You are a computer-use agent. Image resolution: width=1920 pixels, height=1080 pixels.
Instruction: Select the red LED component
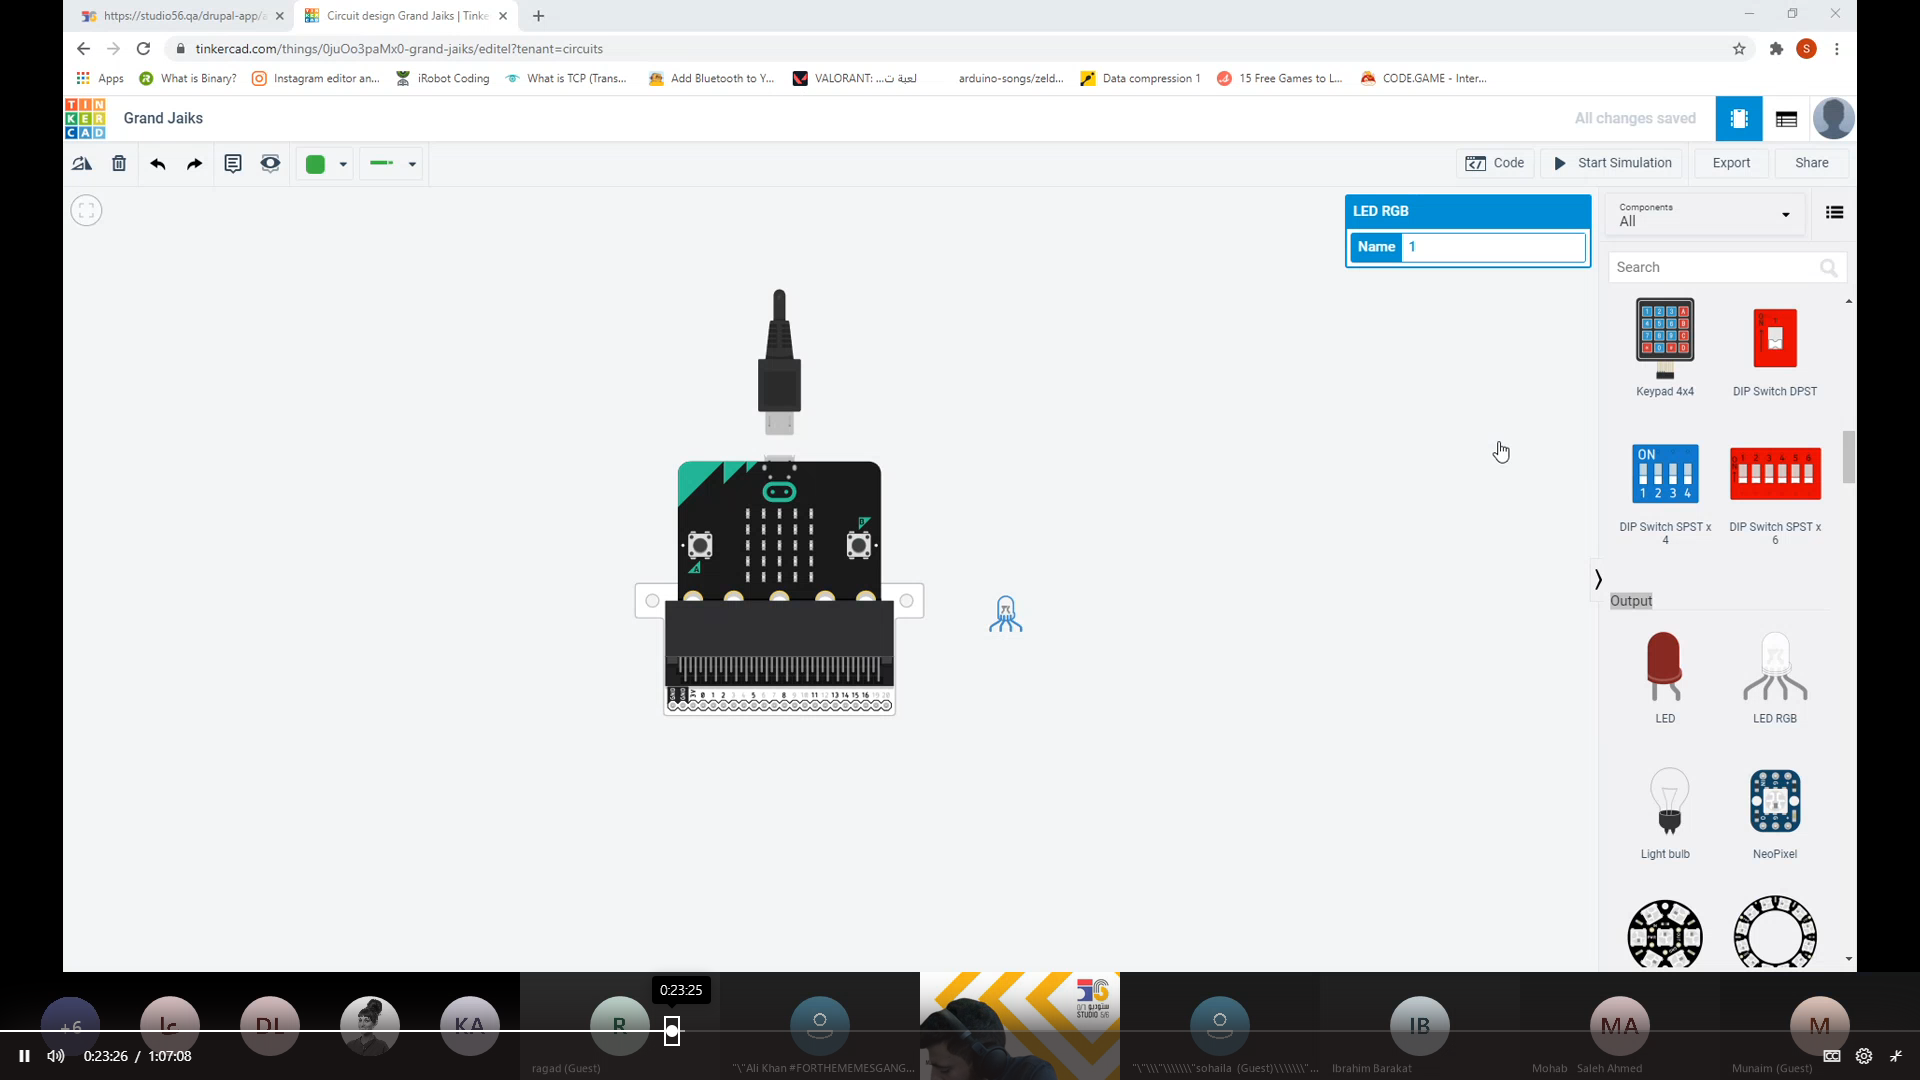click(x=1664, y=676)
